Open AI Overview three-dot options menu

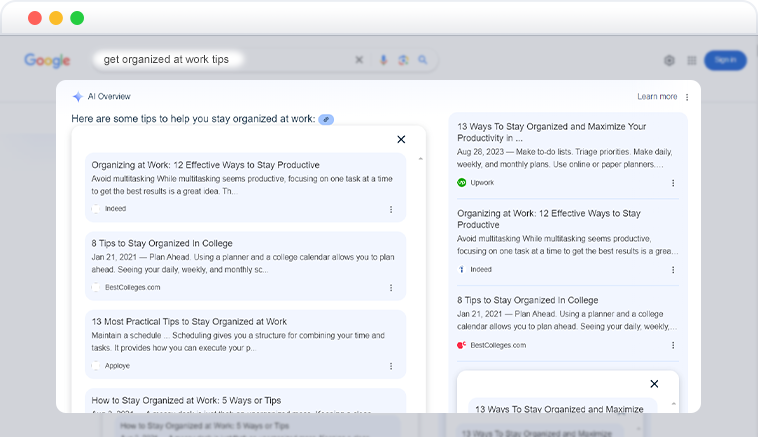(x=687, y=97)
